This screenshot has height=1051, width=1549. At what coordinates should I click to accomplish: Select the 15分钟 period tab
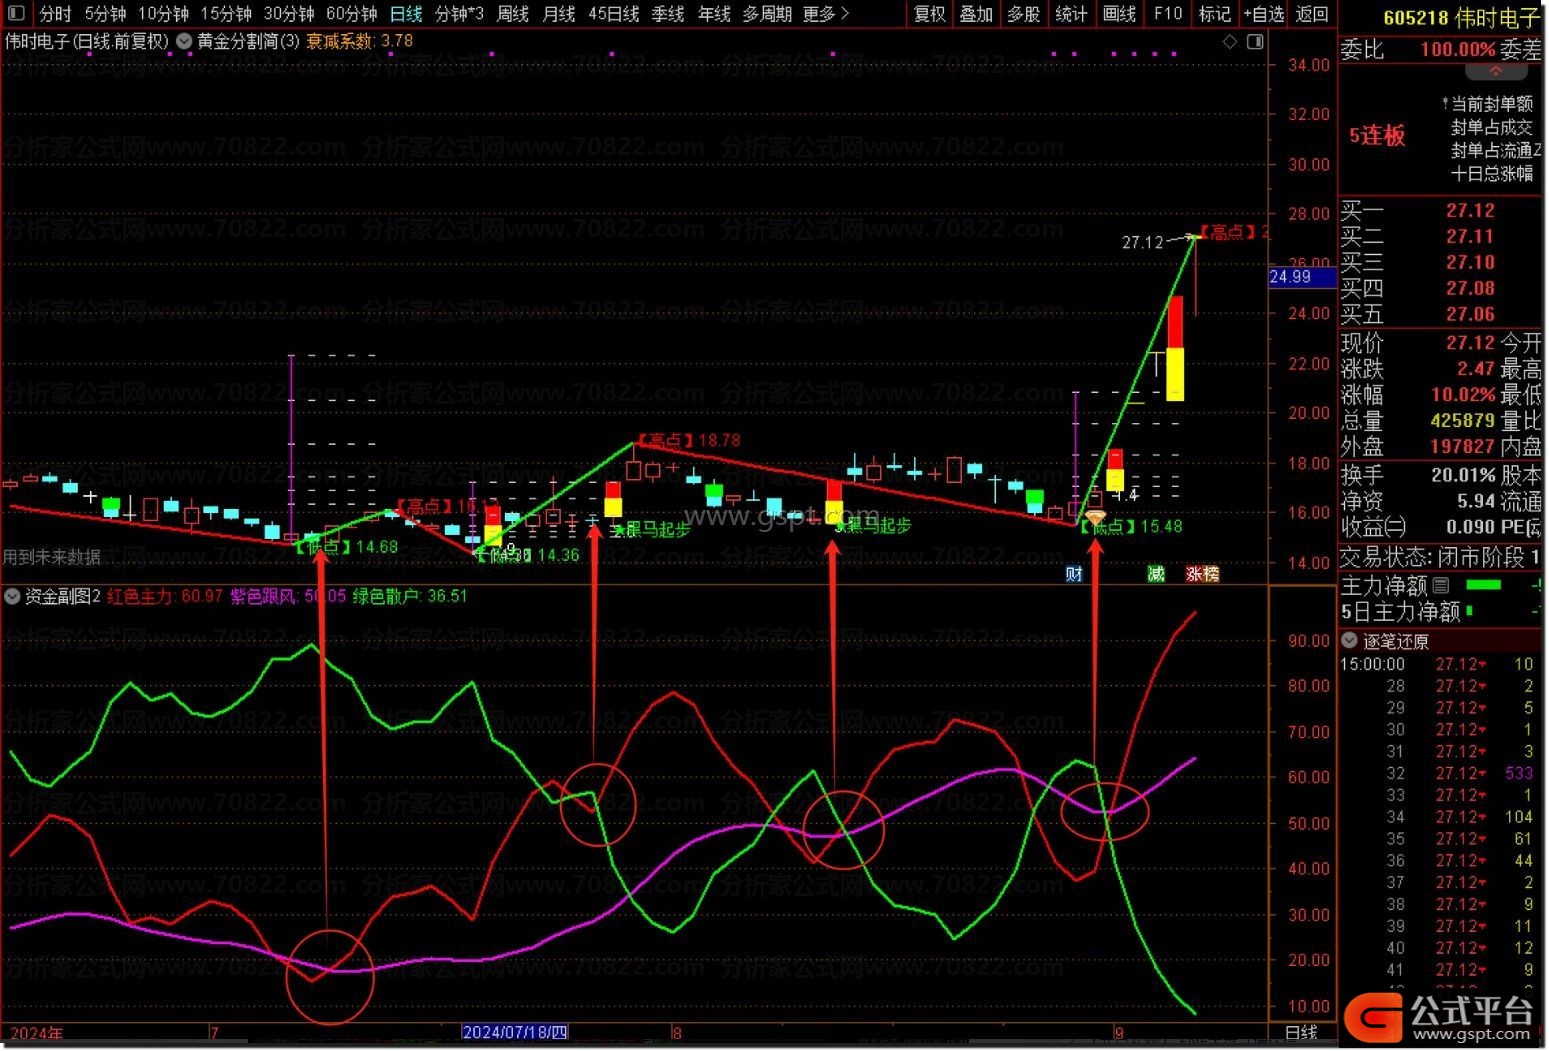coord(226,14)
